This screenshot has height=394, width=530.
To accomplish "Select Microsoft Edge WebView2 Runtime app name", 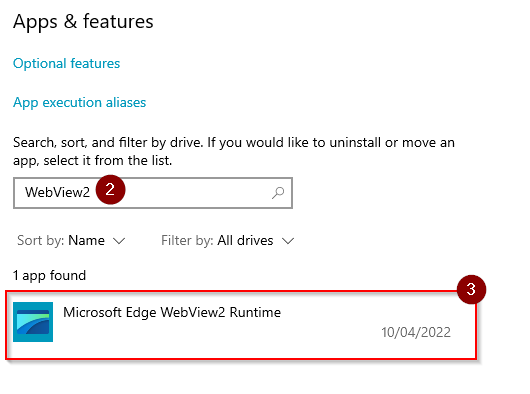I will [172, 312].
